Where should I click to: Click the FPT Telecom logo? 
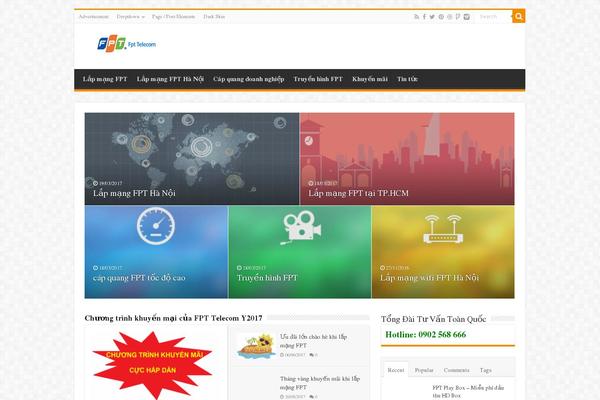coord(126,44)
